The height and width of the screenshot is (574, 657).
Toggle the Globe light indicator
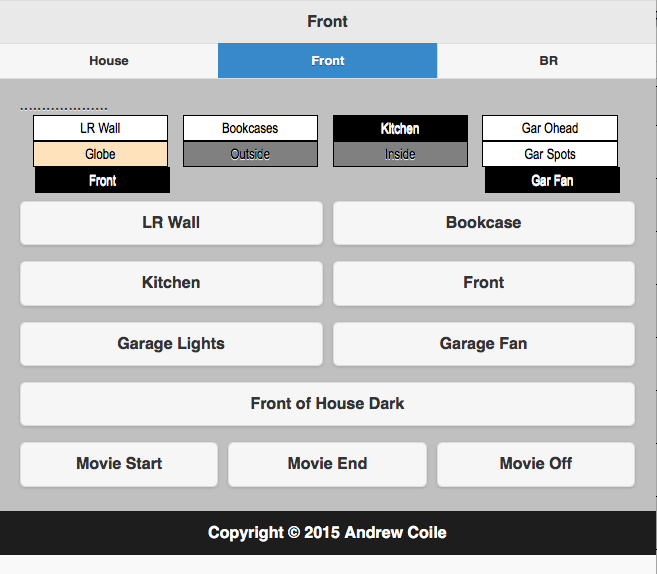[100, 154]
